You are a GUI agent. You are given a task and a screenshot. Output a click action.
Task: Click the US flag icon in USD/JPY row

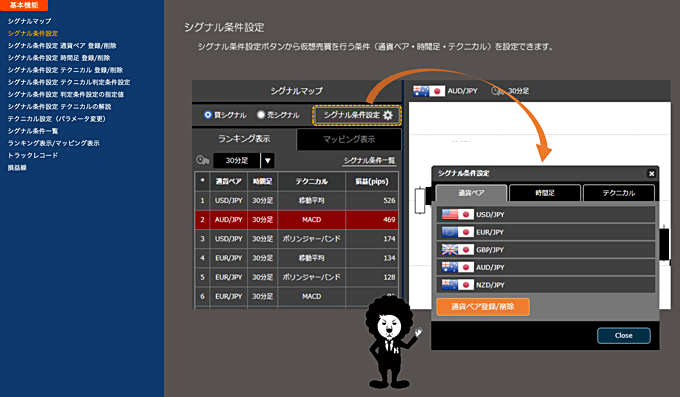450,214
